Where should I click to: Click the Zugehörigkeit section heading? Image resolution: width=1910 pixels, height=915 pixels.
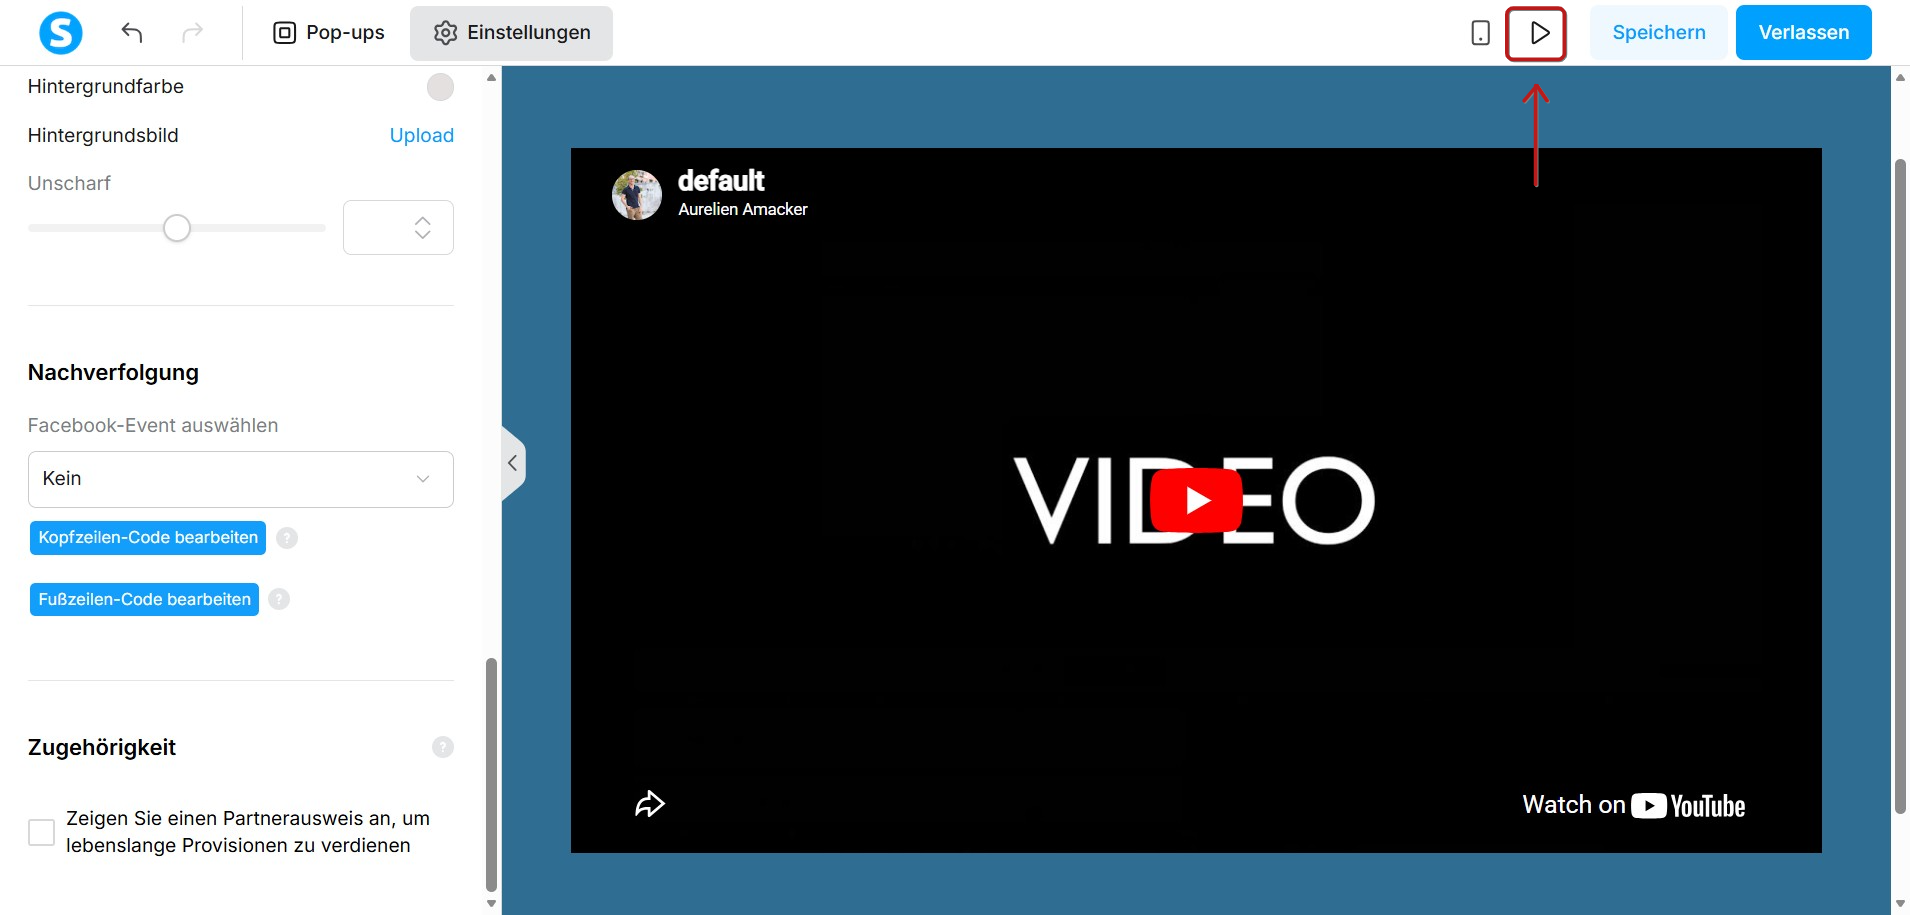coord(102,748)
